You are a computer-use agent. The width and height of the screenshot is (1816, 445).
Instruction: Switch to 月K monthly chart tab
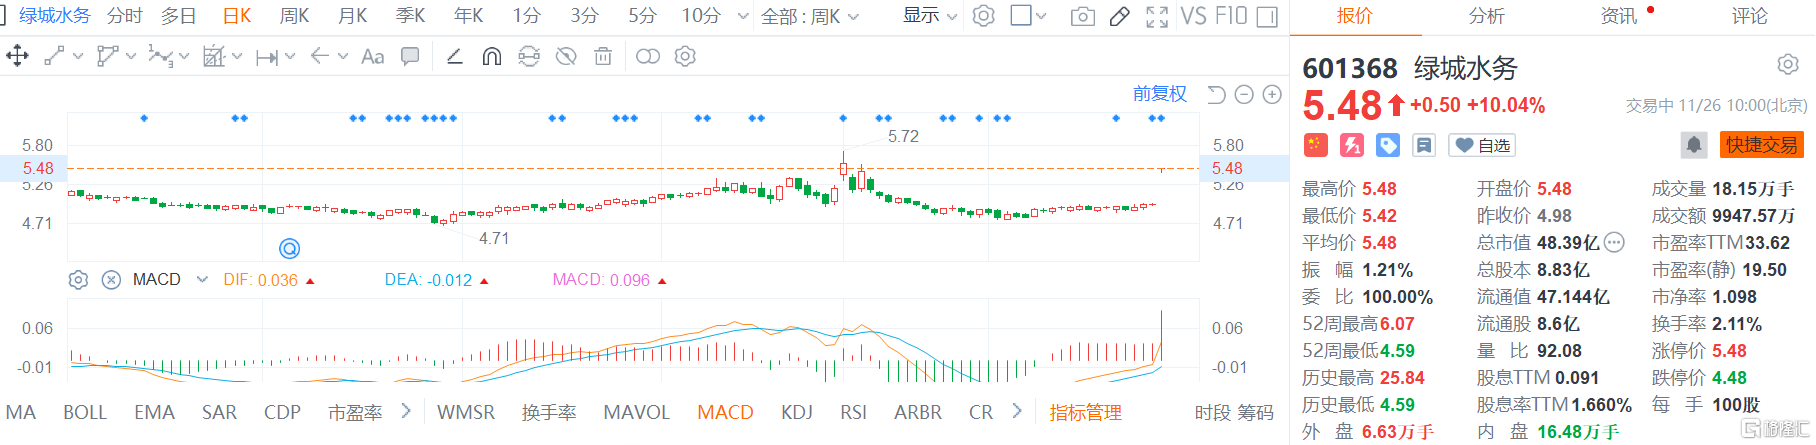tap(353, 16)
